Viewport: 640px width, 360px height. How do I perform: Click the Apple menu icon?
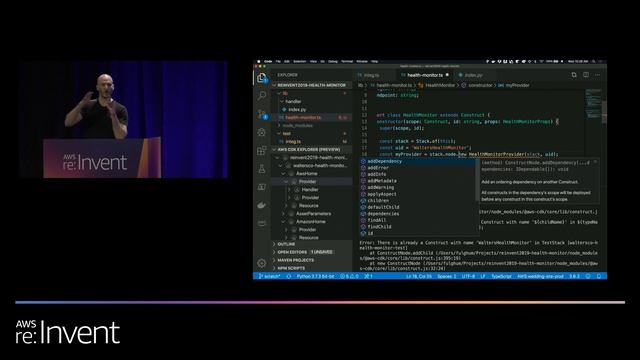(x=258, y=62)
